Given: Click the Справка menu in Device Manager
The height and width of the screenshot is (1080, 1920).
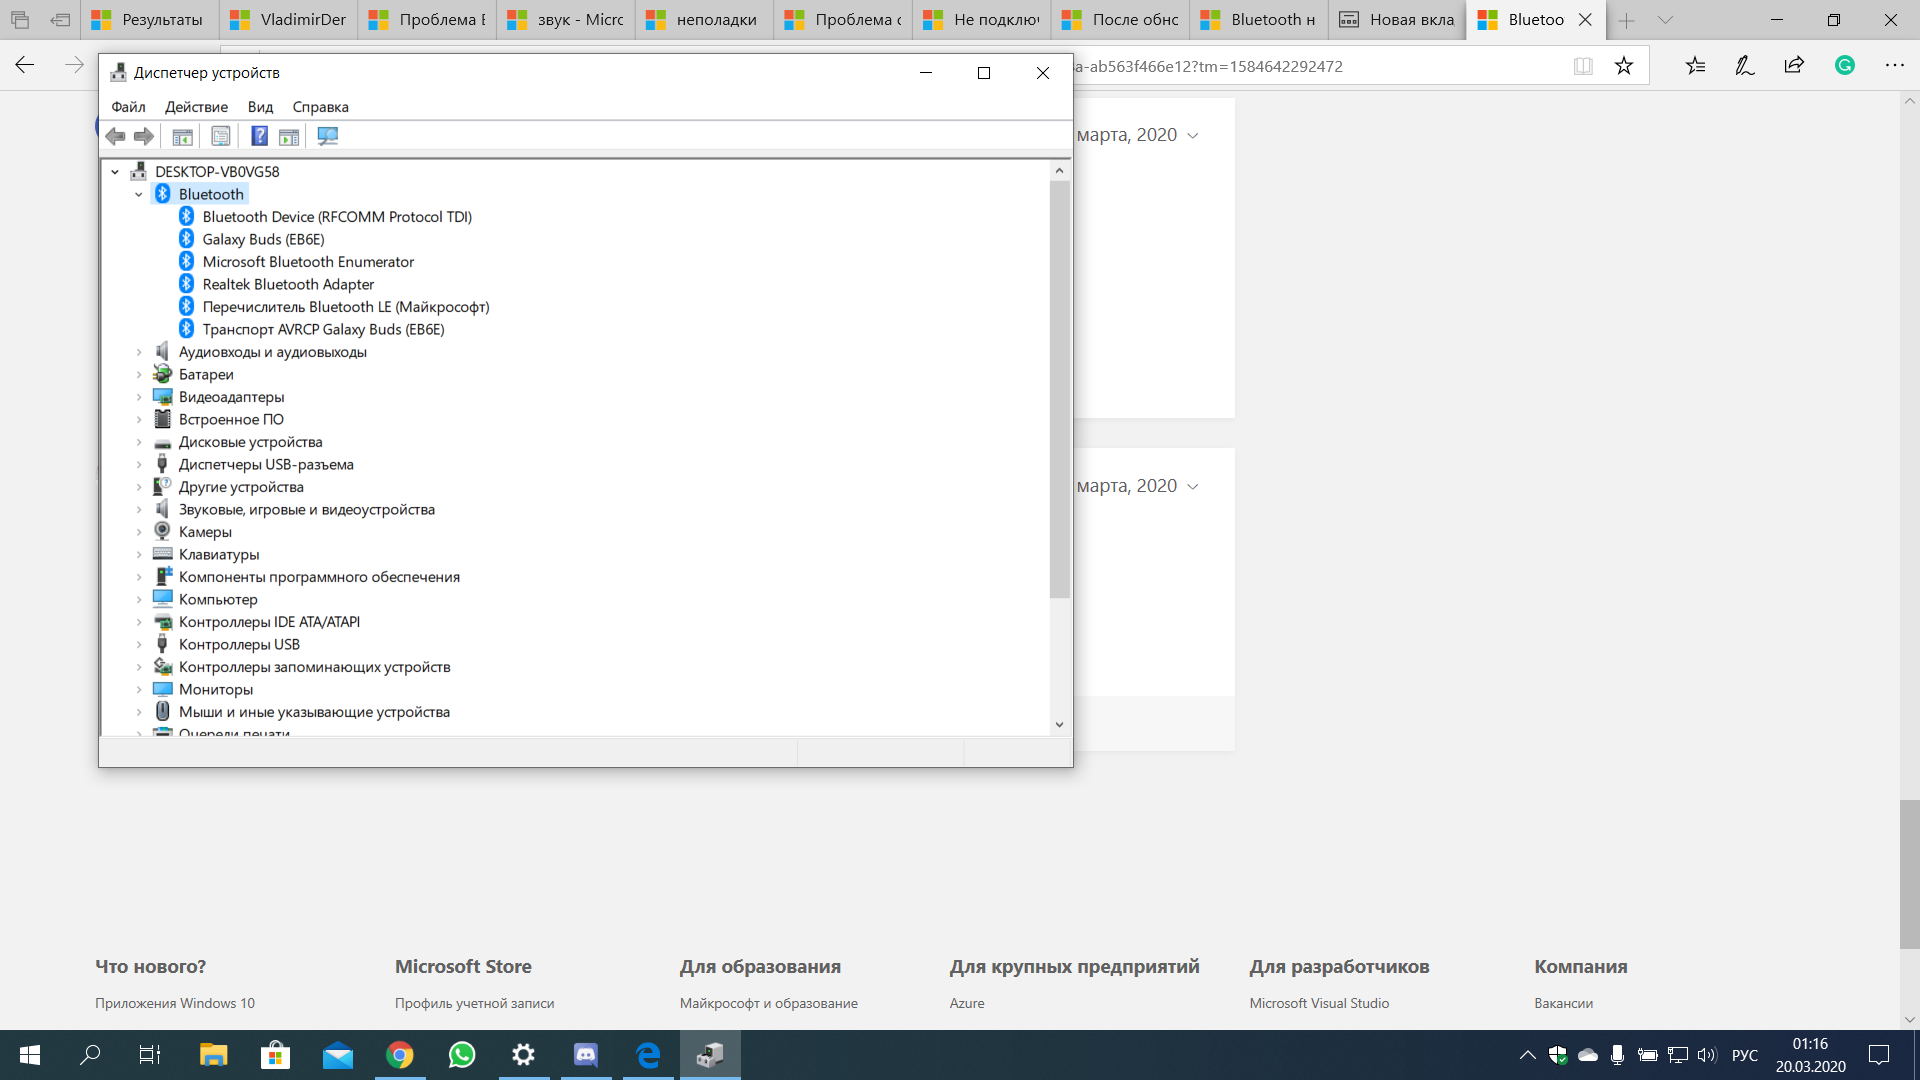Looking at the screenshot, I should [320, 107].
